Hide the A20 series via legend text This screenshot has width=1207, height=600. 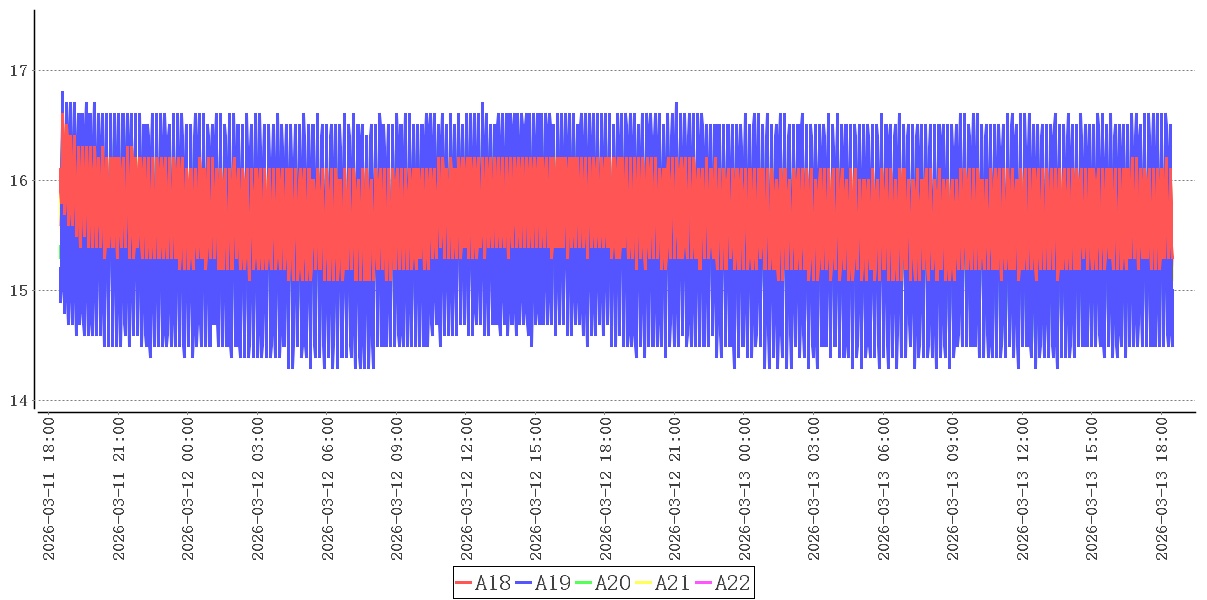613,583
